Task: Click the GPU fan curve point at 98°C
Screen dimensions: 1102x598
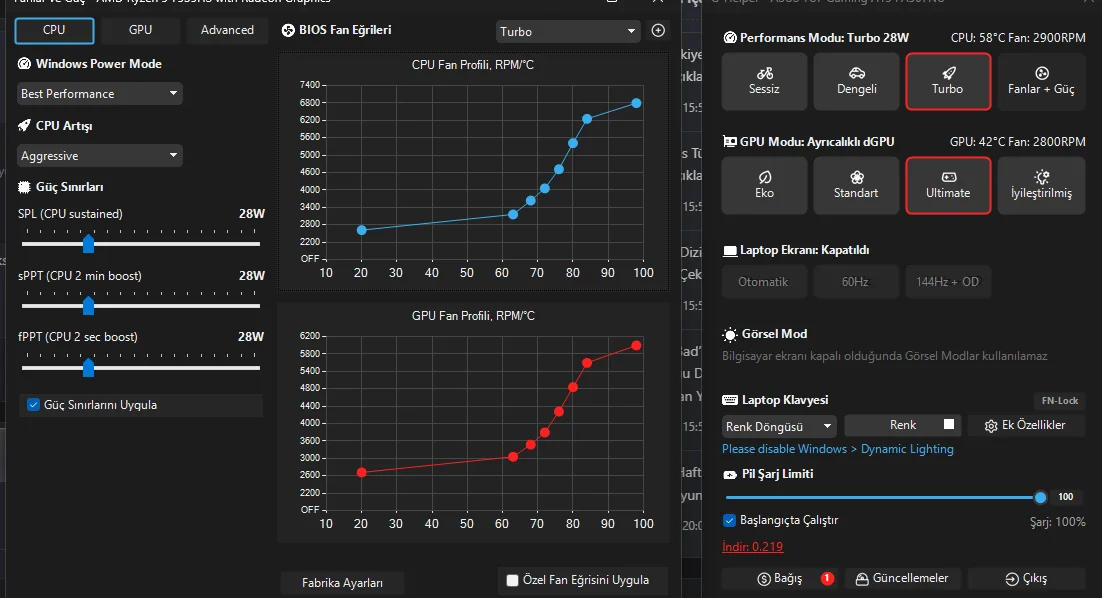Action: tap(636, 345)
